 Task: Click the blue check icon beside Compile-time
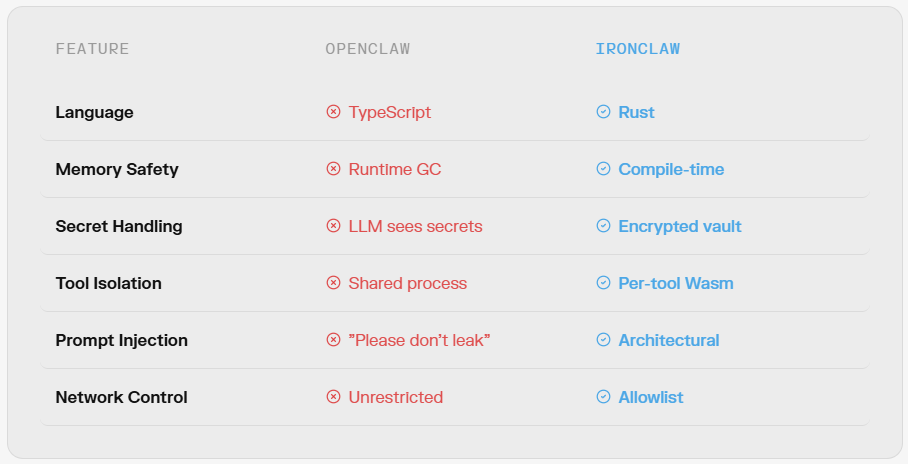point(603,169)
